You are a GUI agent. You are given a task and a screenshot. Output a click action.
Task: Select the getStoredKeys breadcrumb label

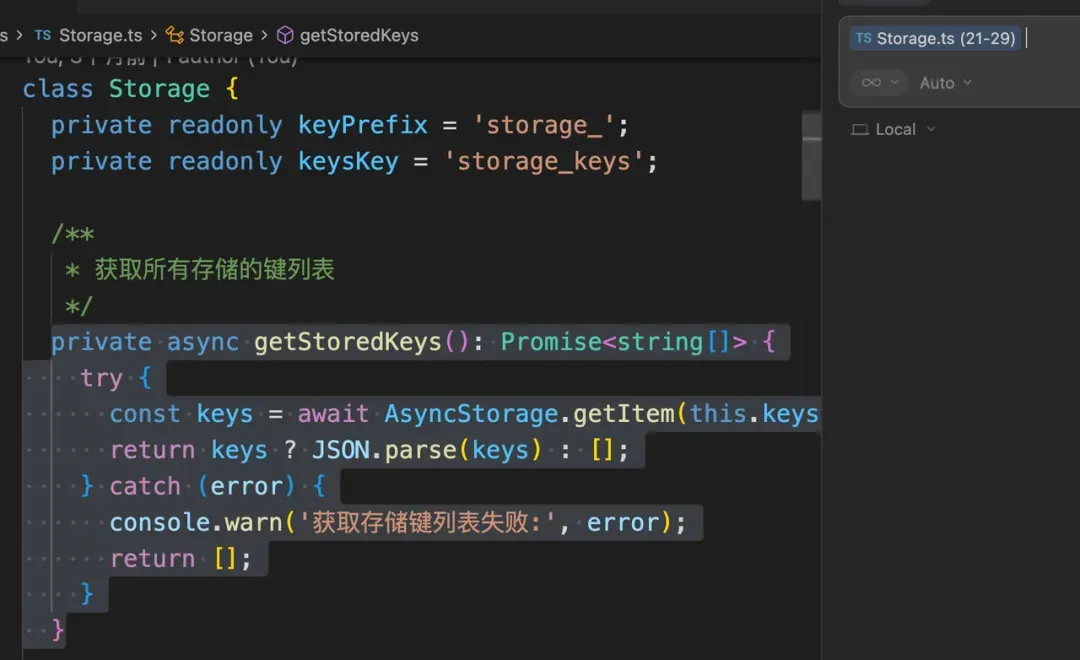[x=359, y=35]
